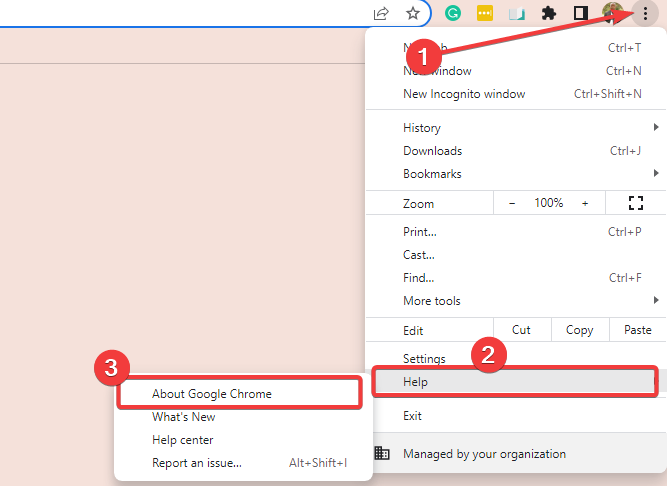Bookmark this tab with the star icon
Viewport: 667px width, 486px height.
(413, 14)
